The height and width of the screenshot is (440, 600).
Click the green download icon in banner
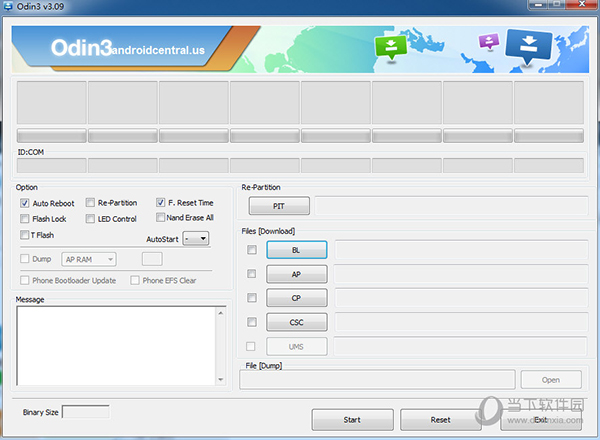click(x=389, y=47)
